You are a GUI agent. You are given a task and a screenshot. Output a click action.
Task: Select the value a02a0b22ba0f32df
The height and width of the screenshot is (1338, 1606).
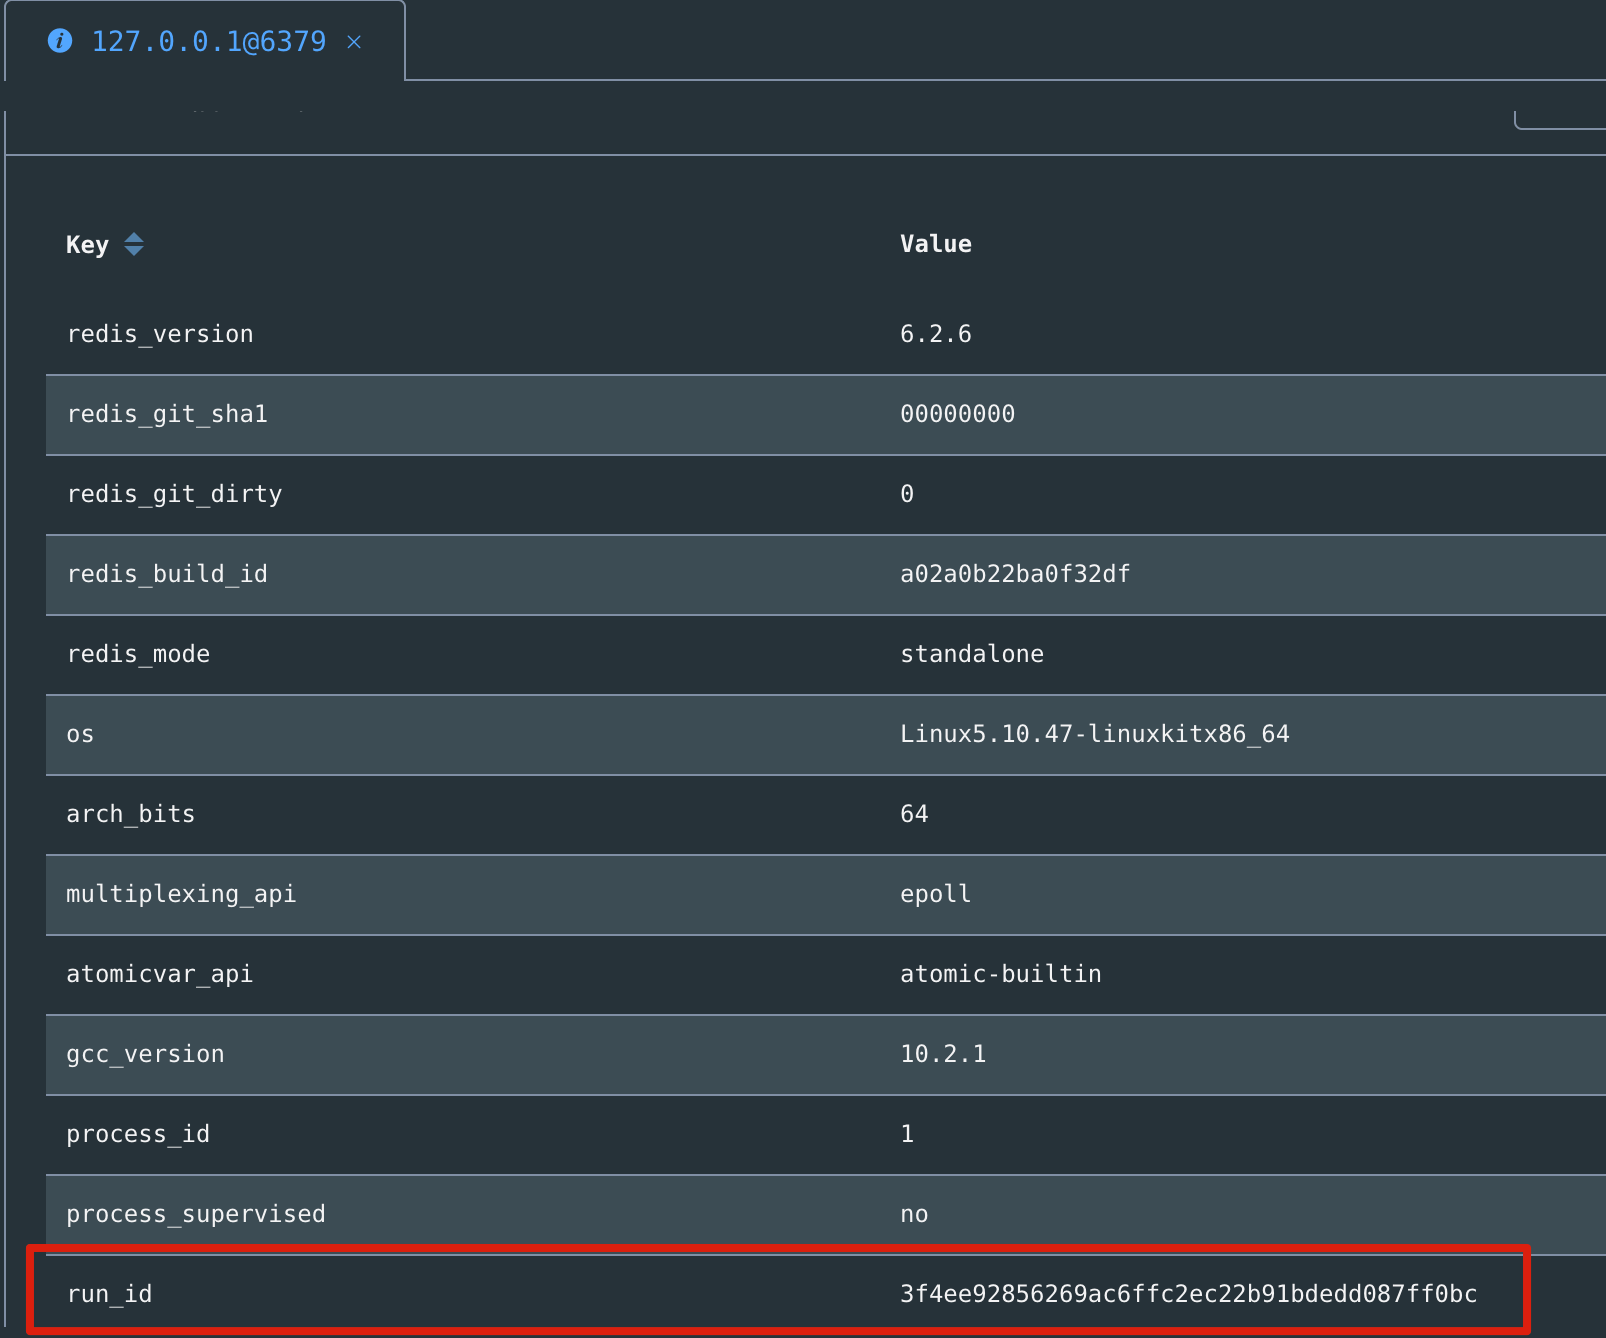tap(1015, 574)
